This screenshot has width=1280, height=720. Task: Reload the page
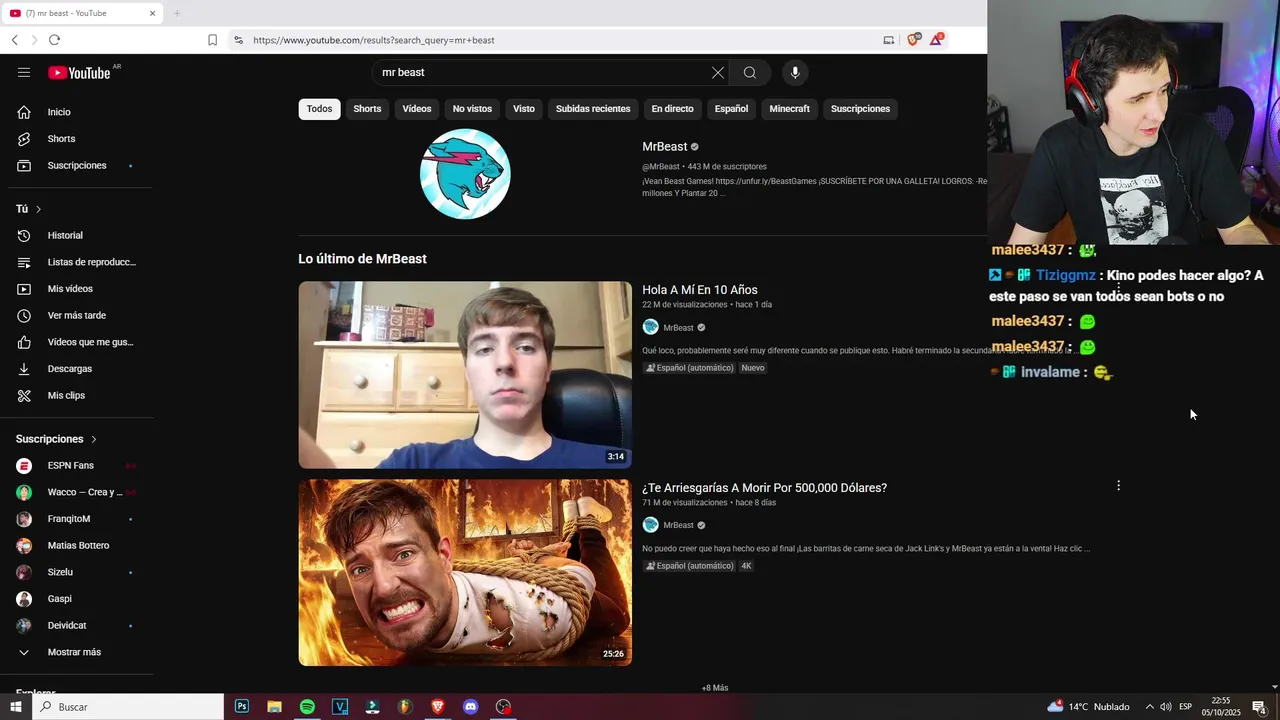click(x=54, y=40)
